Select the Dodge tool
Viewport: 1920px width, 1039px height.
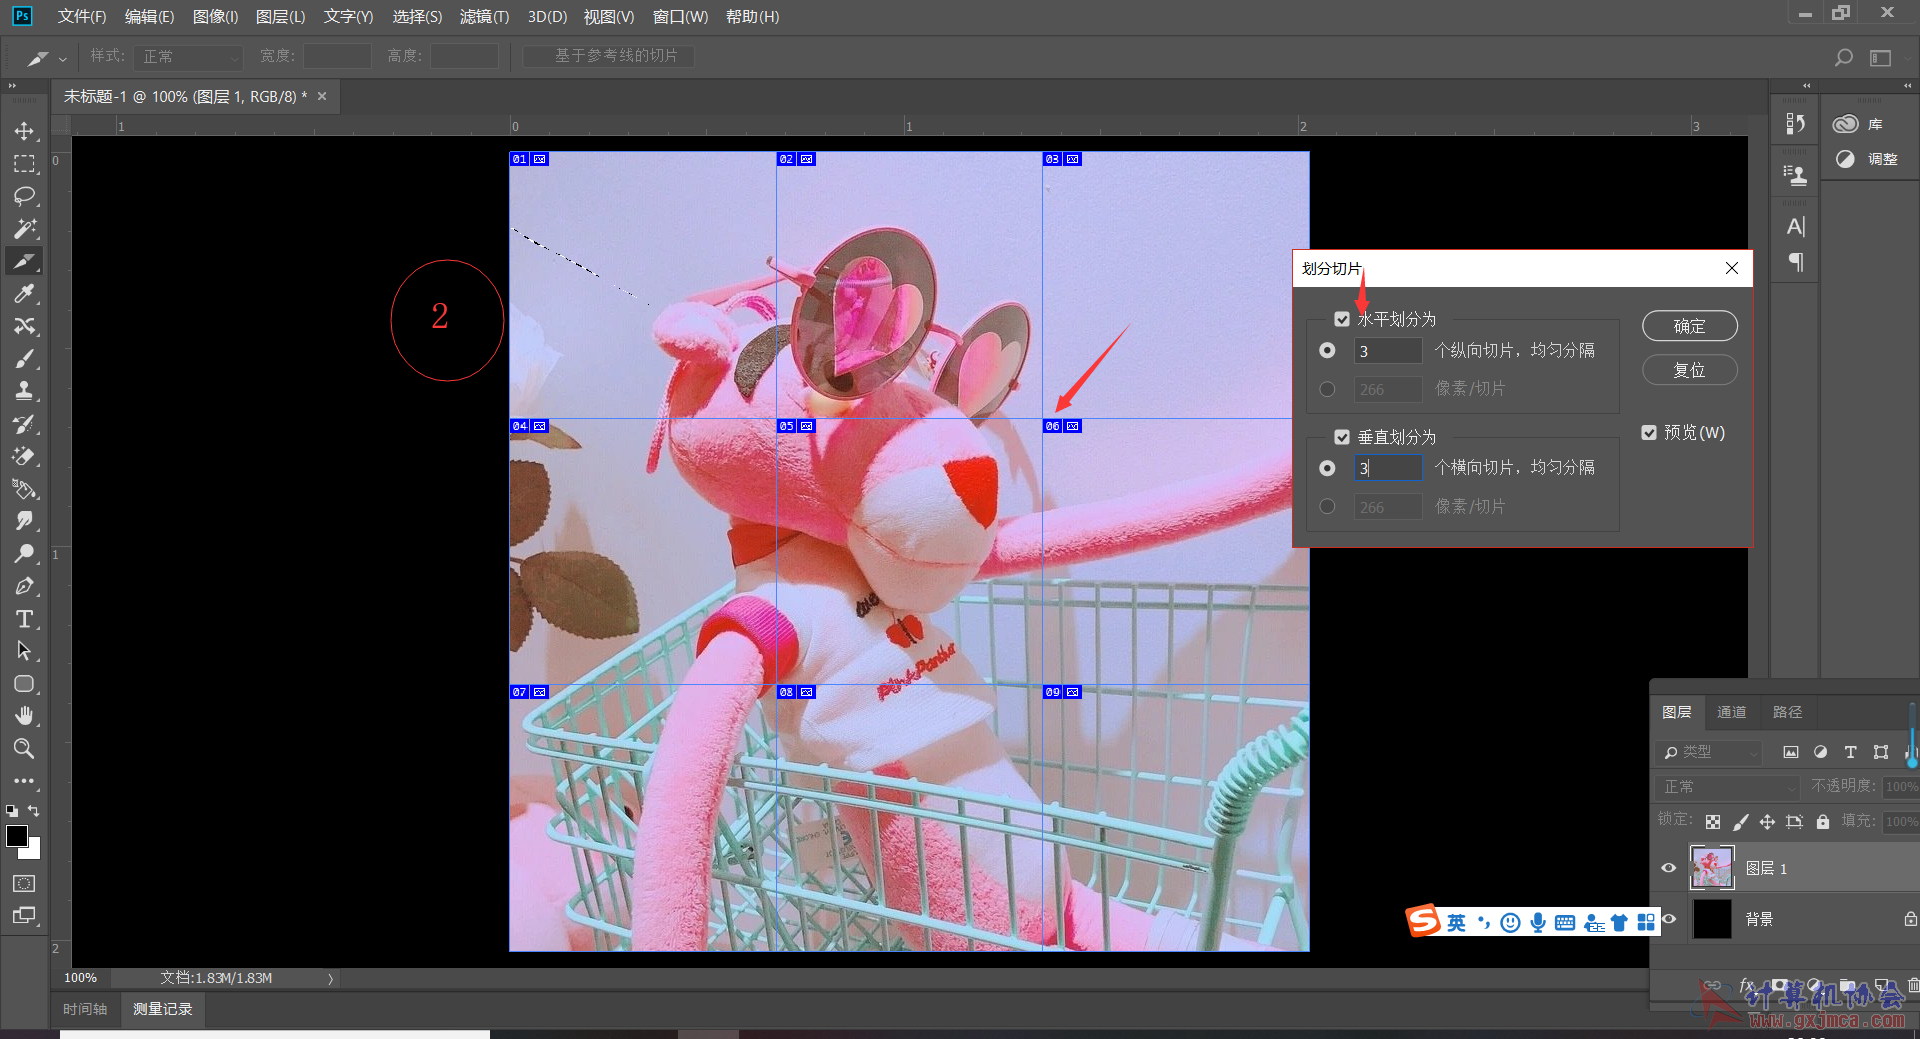(24, 554)
